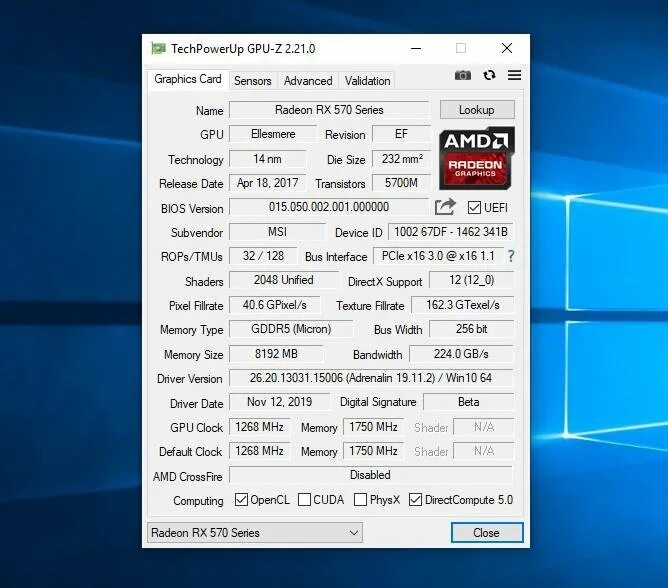Click the AMD CrossFire field Disabled
The width and height of the screenshot is (668, 588).
(371, 475)
